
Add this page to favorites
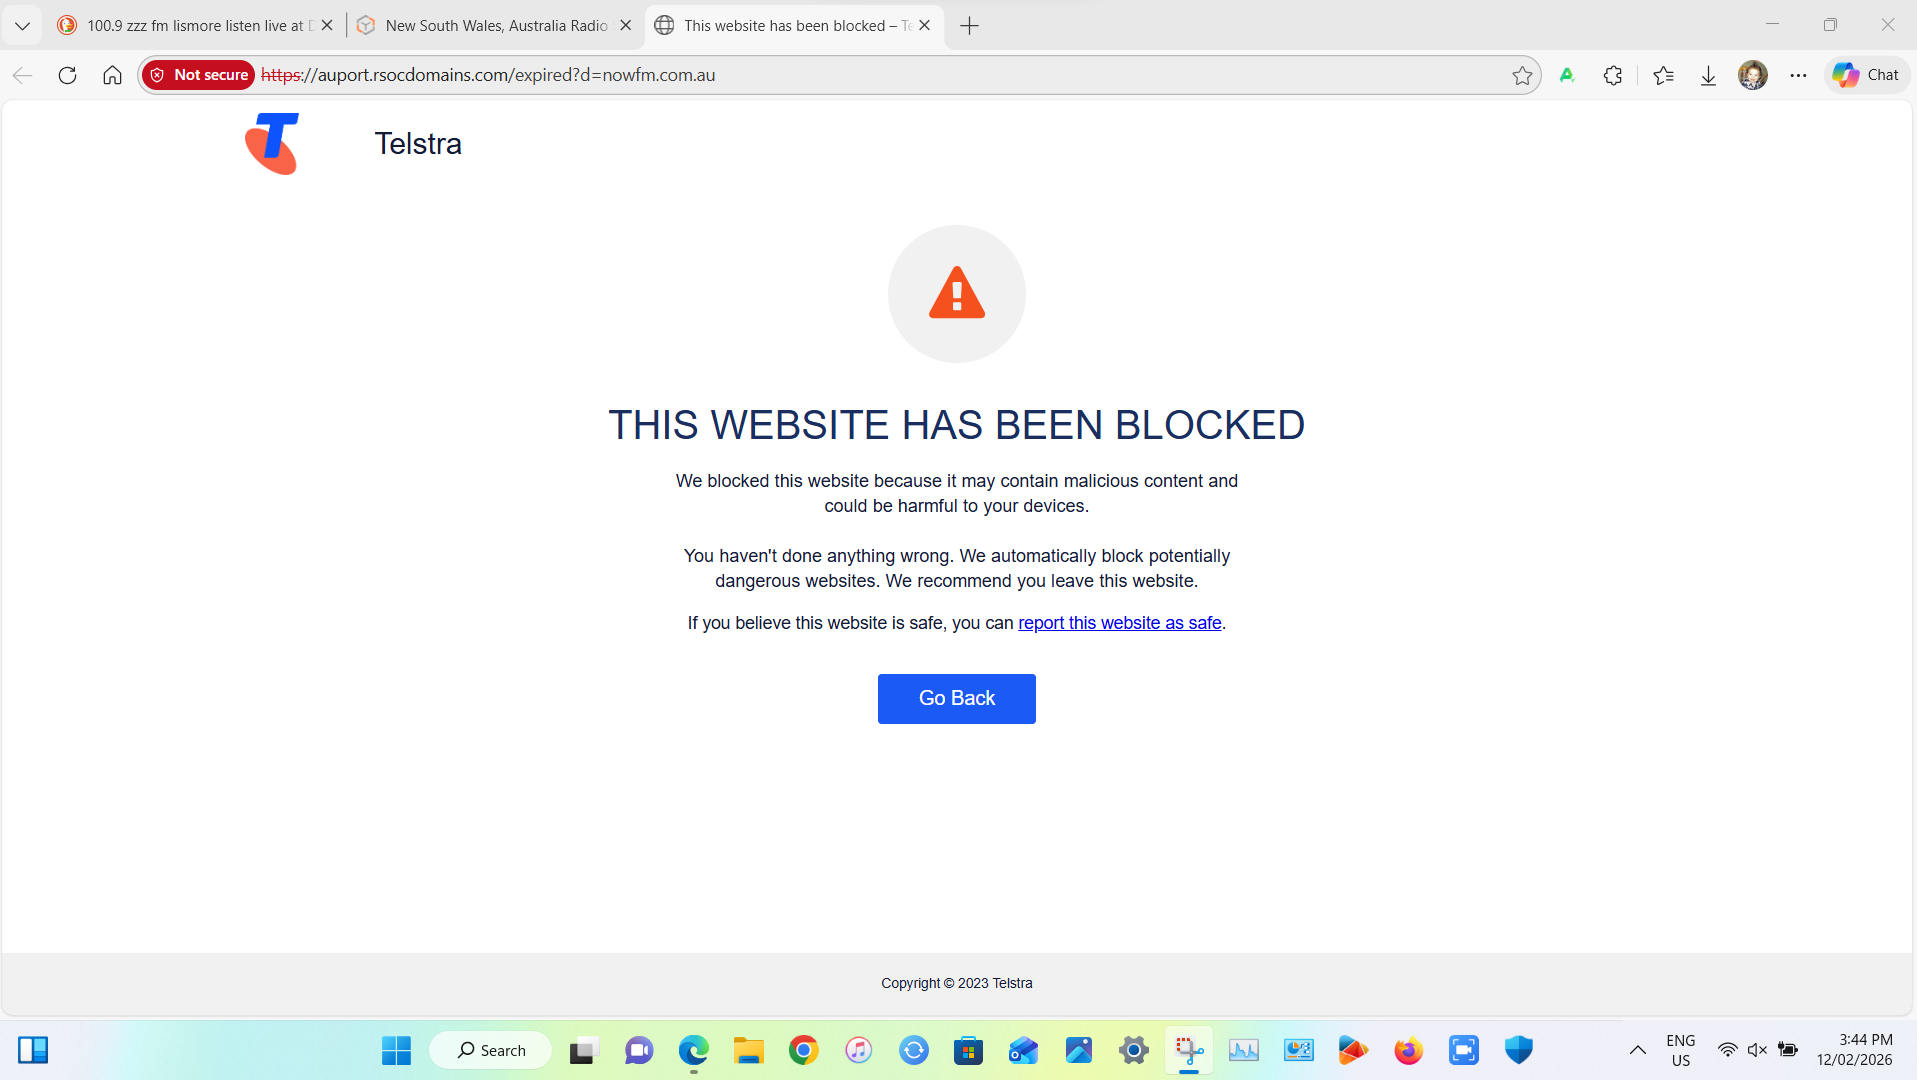pos(1522,75)
